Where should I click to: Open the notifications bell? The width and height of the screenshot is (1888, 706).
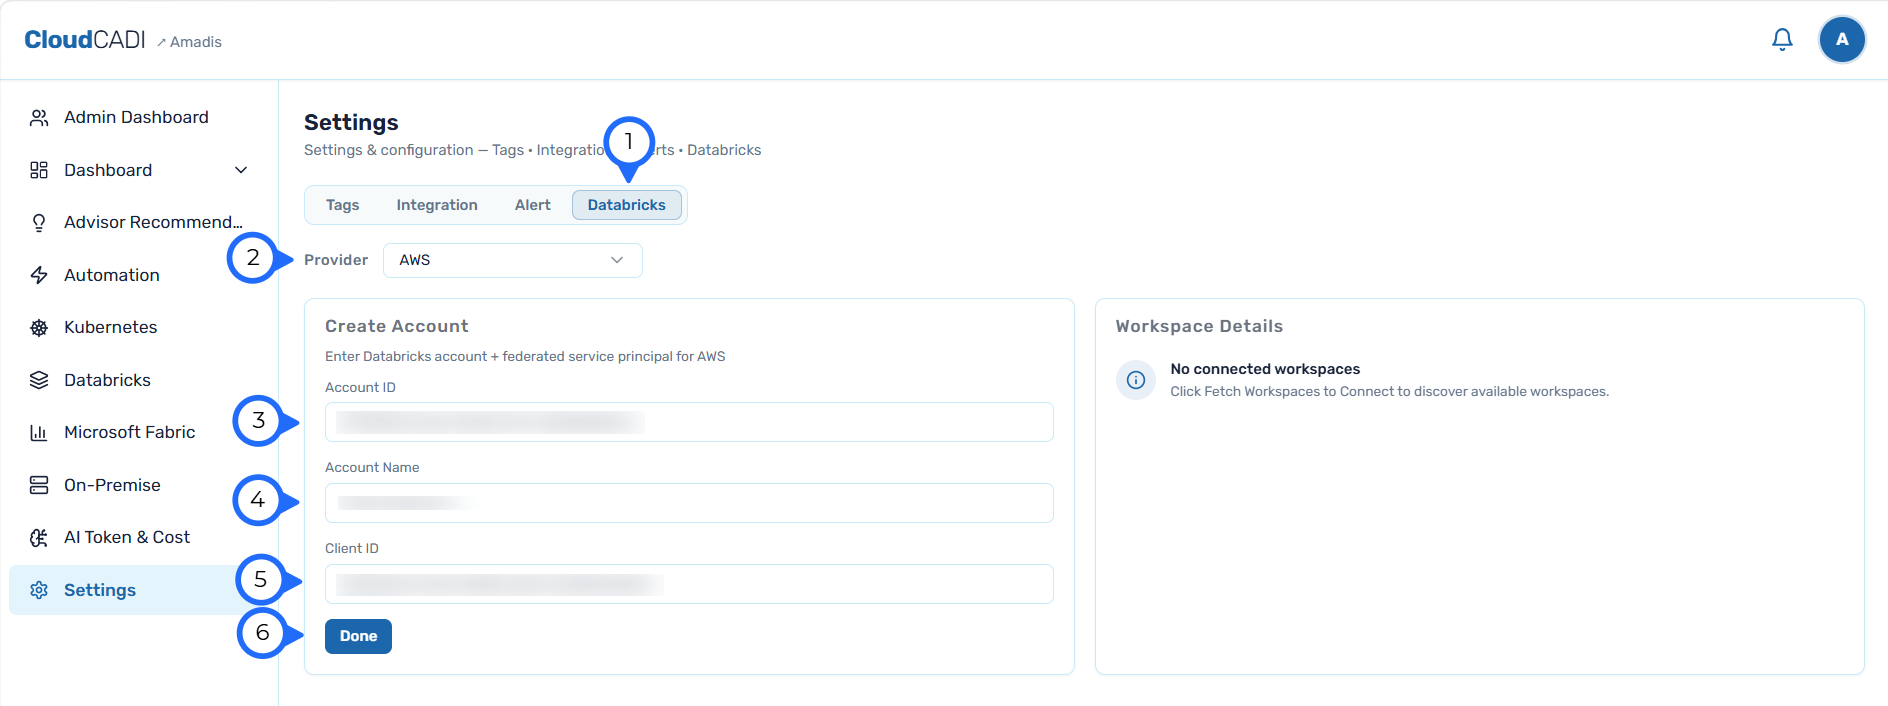point(1782,40)
